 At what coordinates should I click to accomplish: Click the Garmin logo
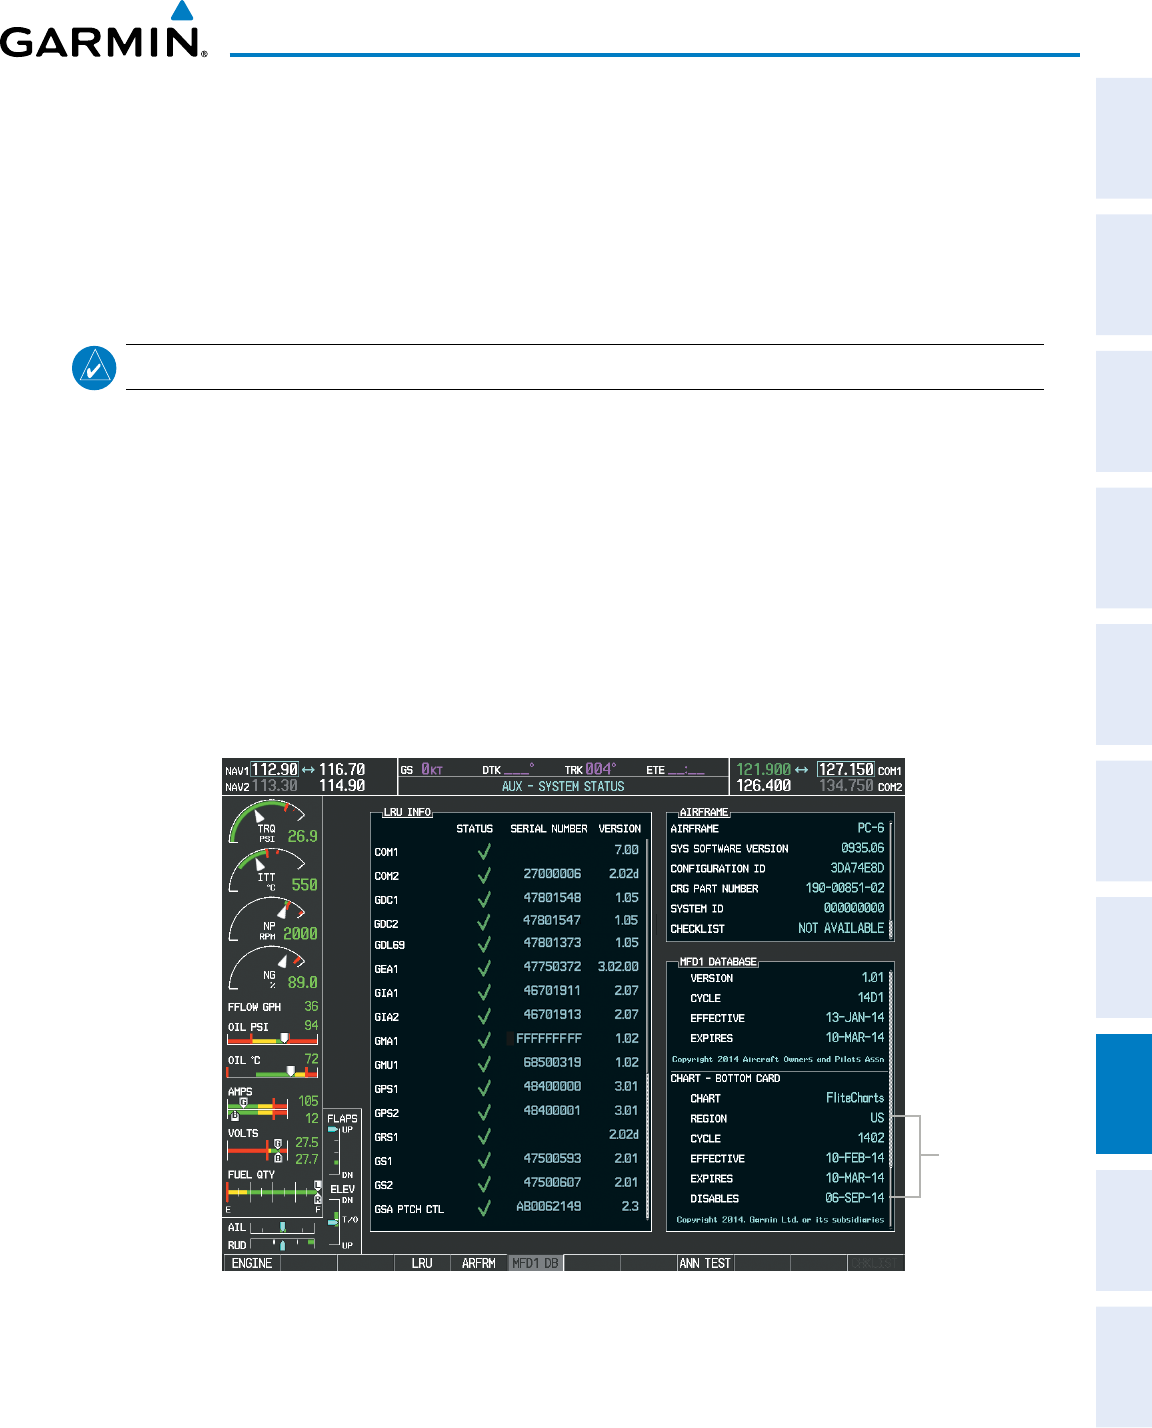(x=104, y=30)
